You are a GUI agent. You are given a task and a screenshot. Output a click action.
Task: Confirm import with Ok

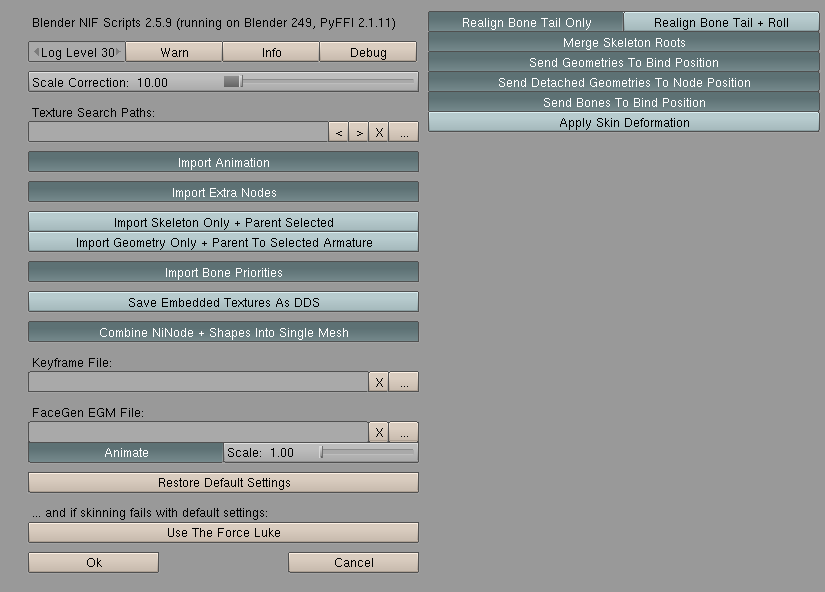[94, 563]
